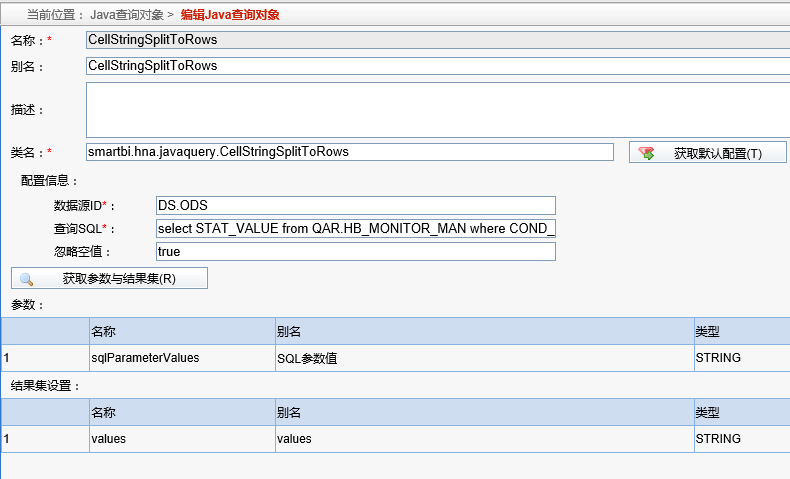Click into the 描述 text area
This screenshot has width=790, height=479.
tap(438, 110)
